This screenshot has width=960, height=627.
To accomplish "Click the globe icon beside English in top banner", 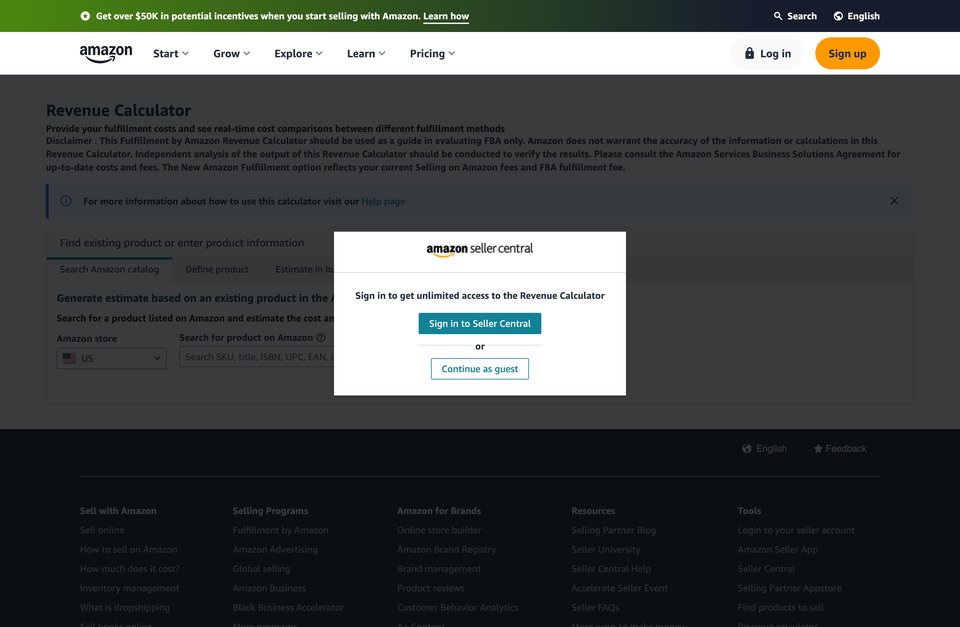I will coord(838,16).
